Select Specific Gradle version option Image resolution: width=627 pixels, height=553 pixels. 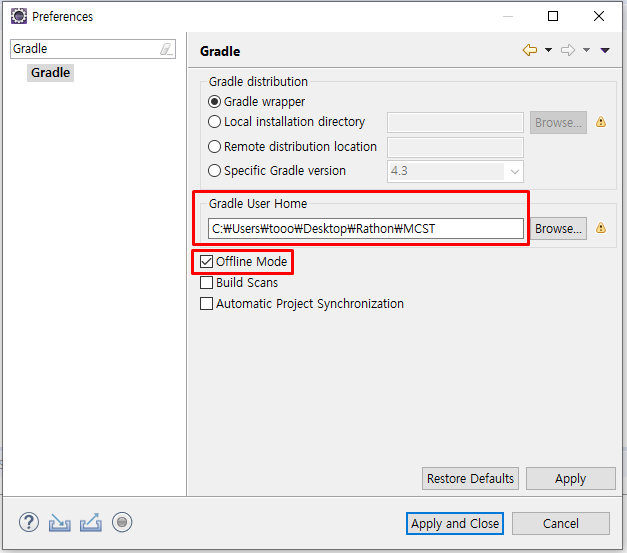pyautogui.click(x=214, y=171)
